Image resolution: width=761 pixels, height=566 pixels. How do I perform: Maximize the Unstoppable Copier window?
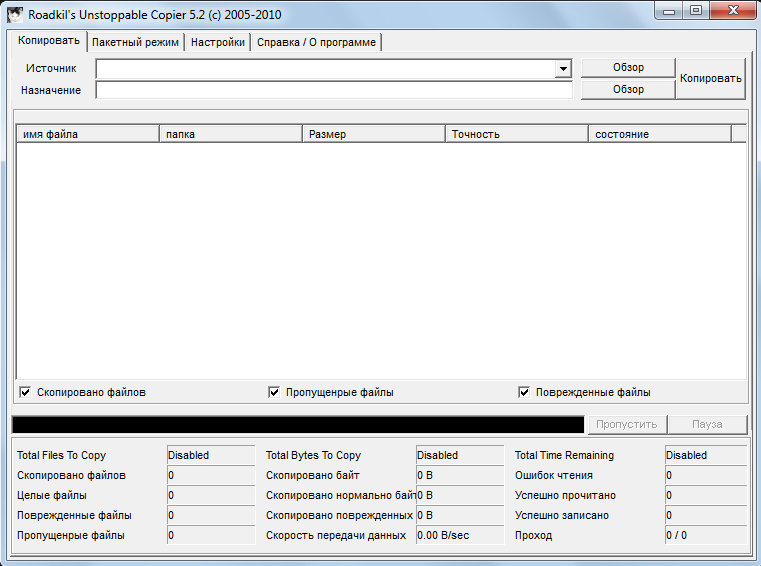695,11
